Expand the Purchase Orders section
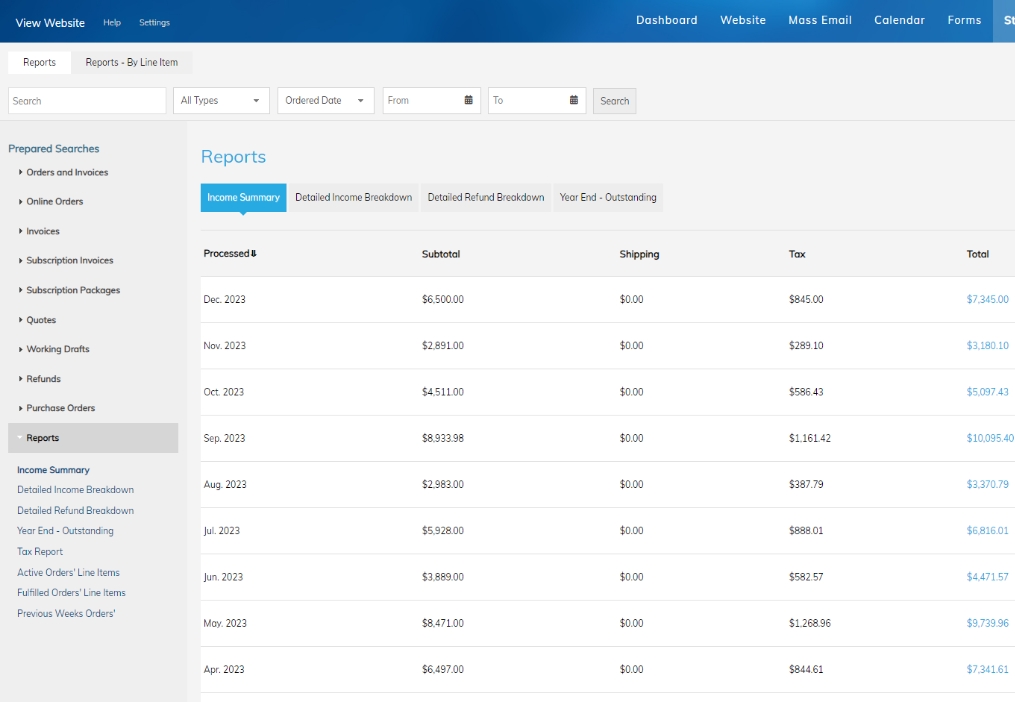Screen dimensions: 1015x702 pos(57,408)
